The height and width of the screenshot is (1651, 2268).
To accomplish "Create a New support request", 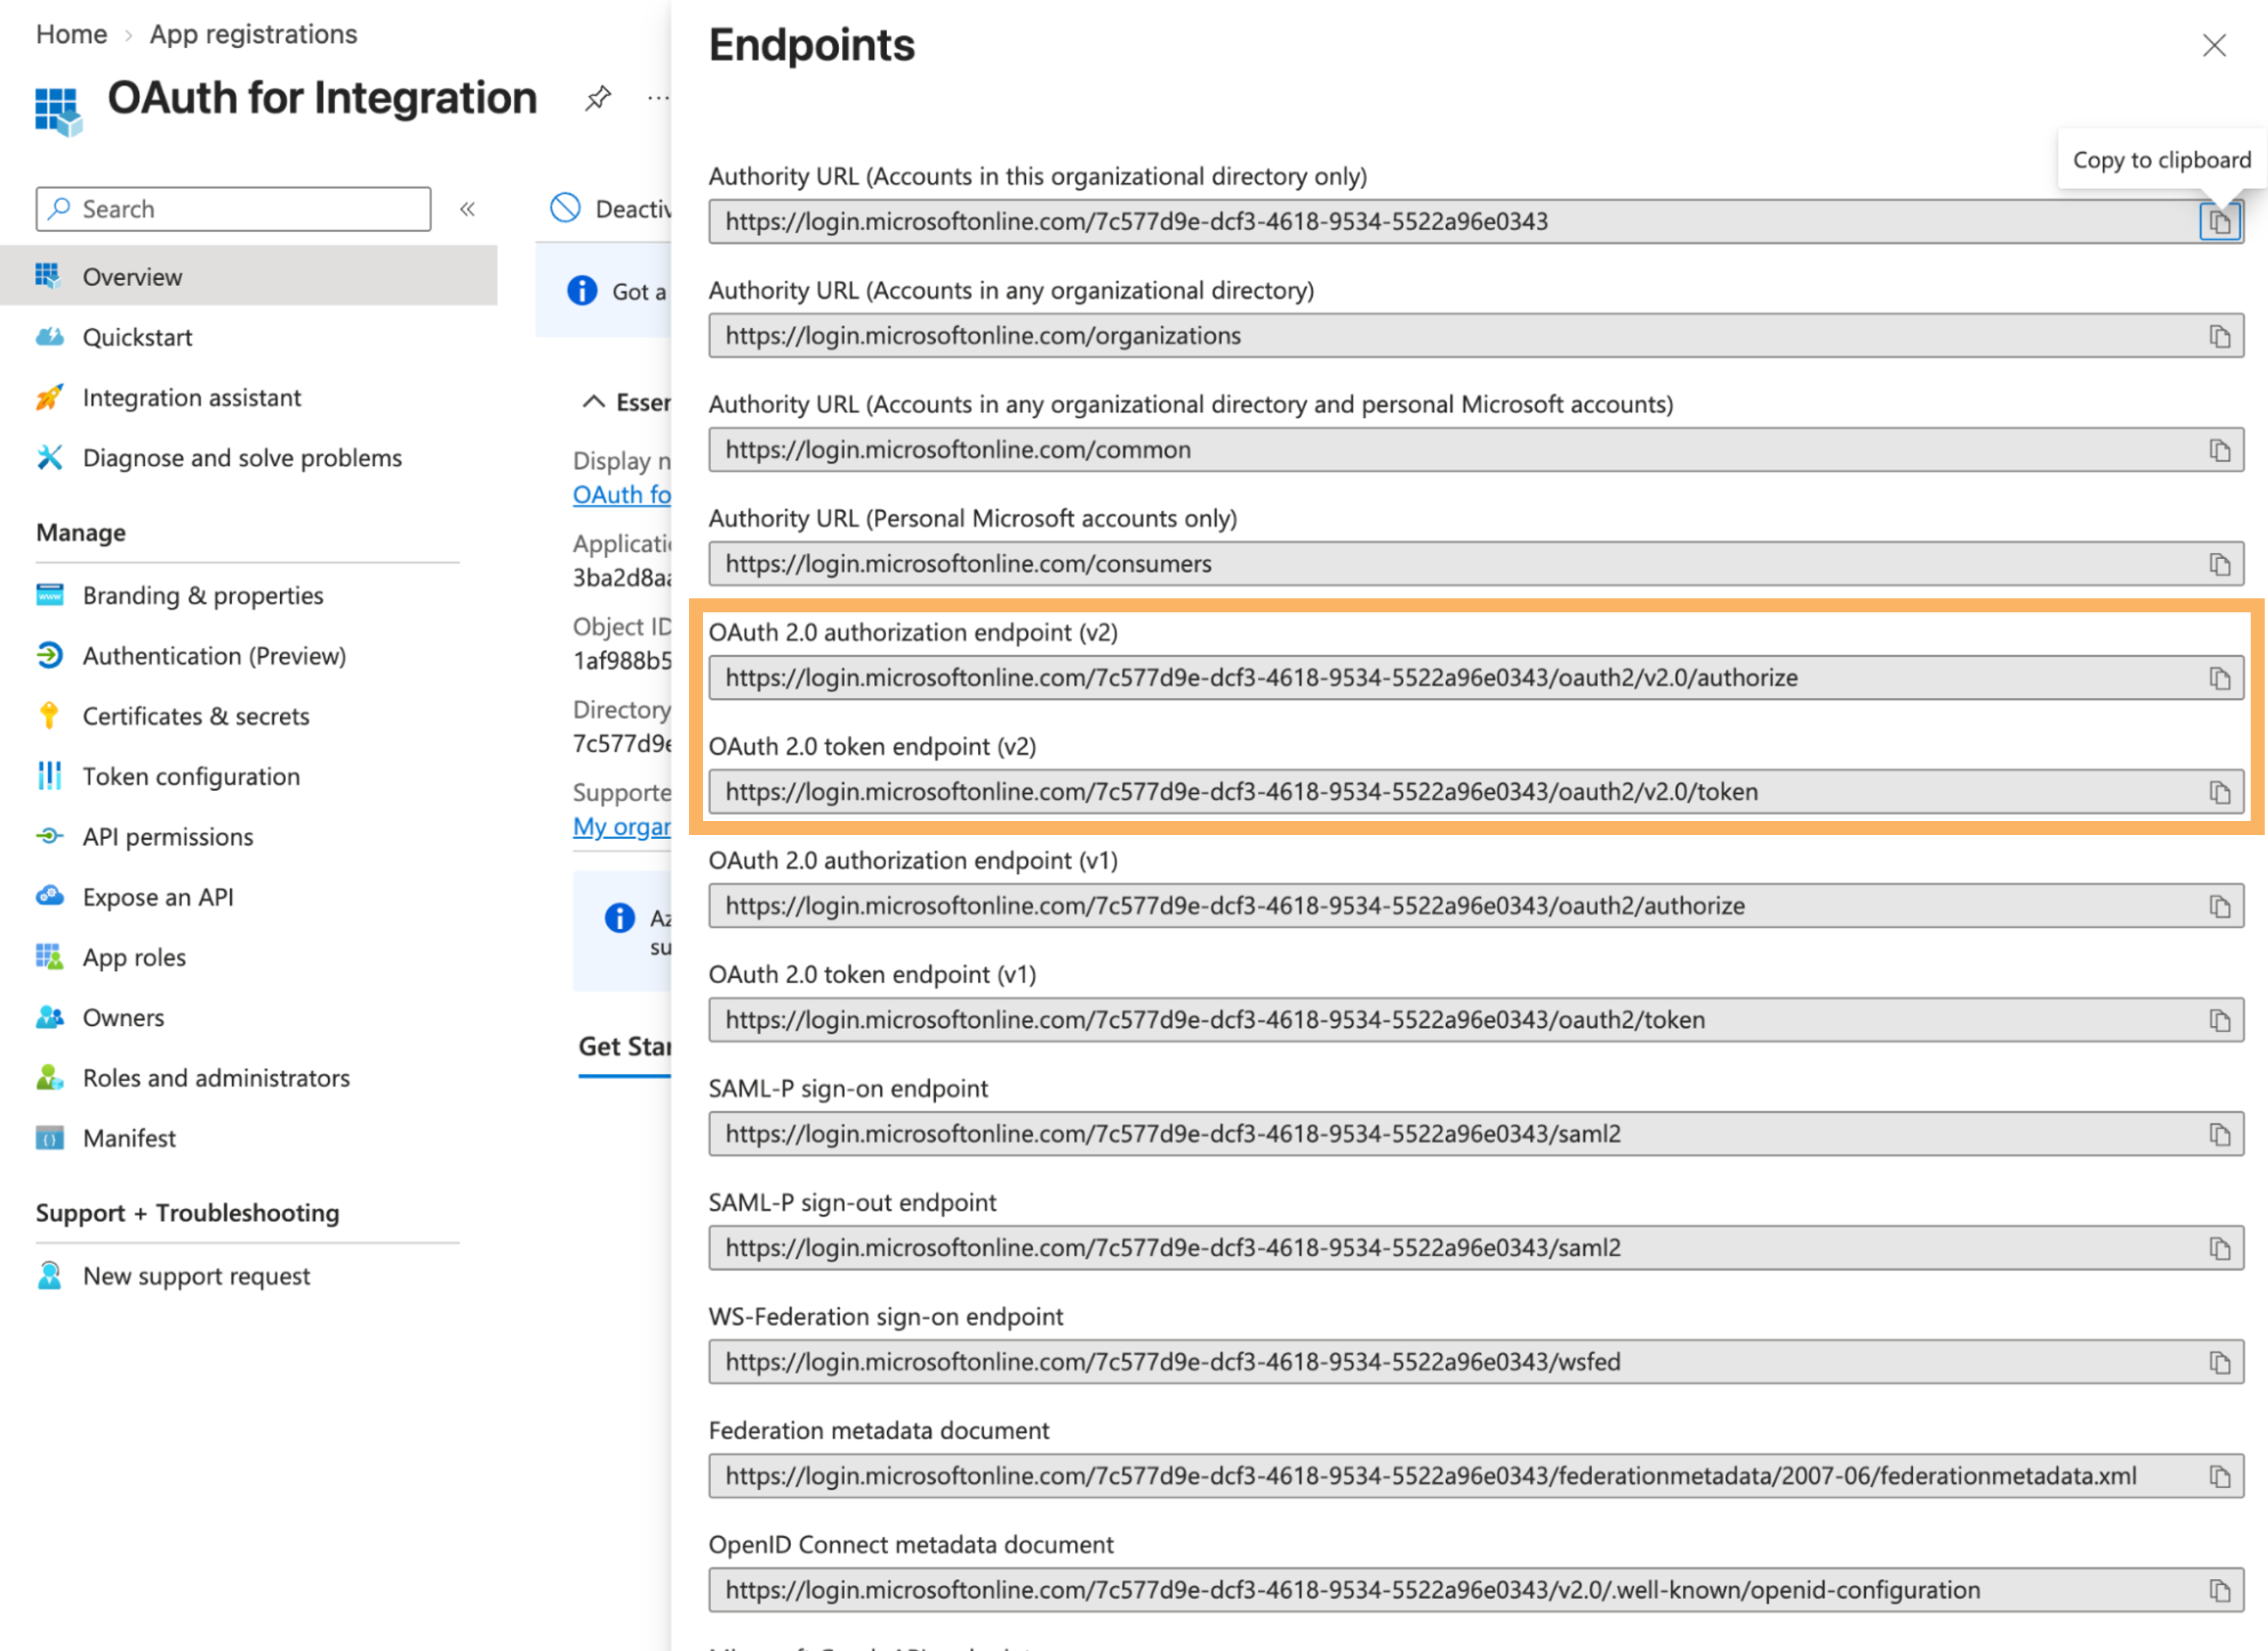I will [x=196, y=1276].
